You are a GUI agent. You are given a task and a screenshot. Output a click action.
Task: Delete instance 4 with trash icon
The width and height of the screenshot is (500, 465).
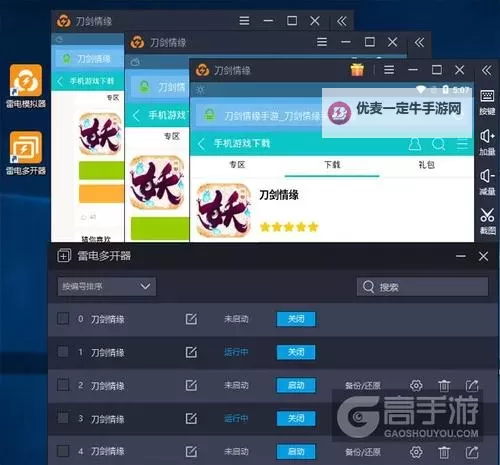(x=444, y=452)
